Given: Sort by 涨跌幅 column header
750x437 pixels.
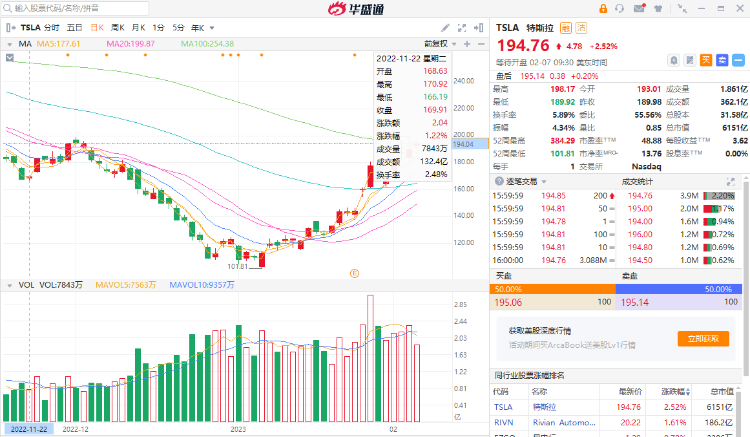Looking at the screenshot, I should pyautogui.click(x=675, y=392).
